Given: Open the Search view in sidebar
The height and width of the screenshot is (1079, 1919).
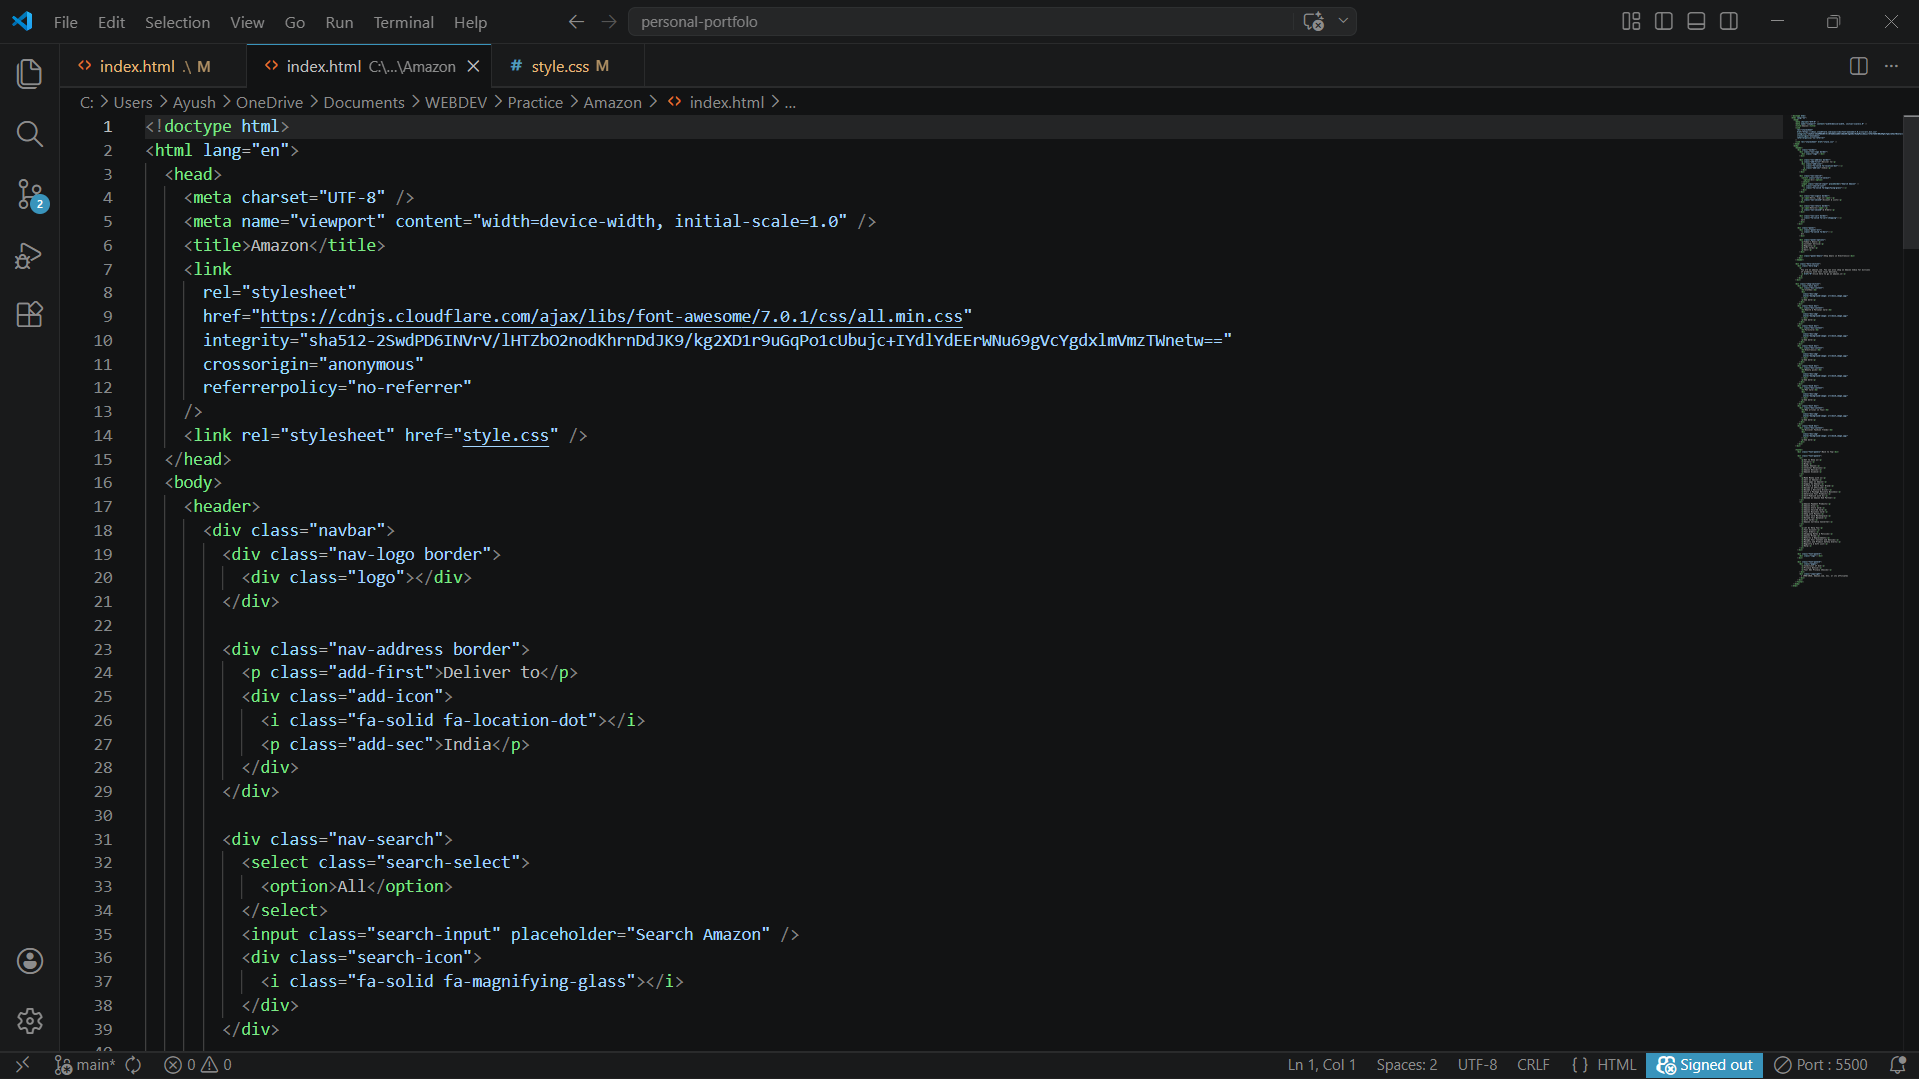Looking at the screenshot, I should 30,134.
